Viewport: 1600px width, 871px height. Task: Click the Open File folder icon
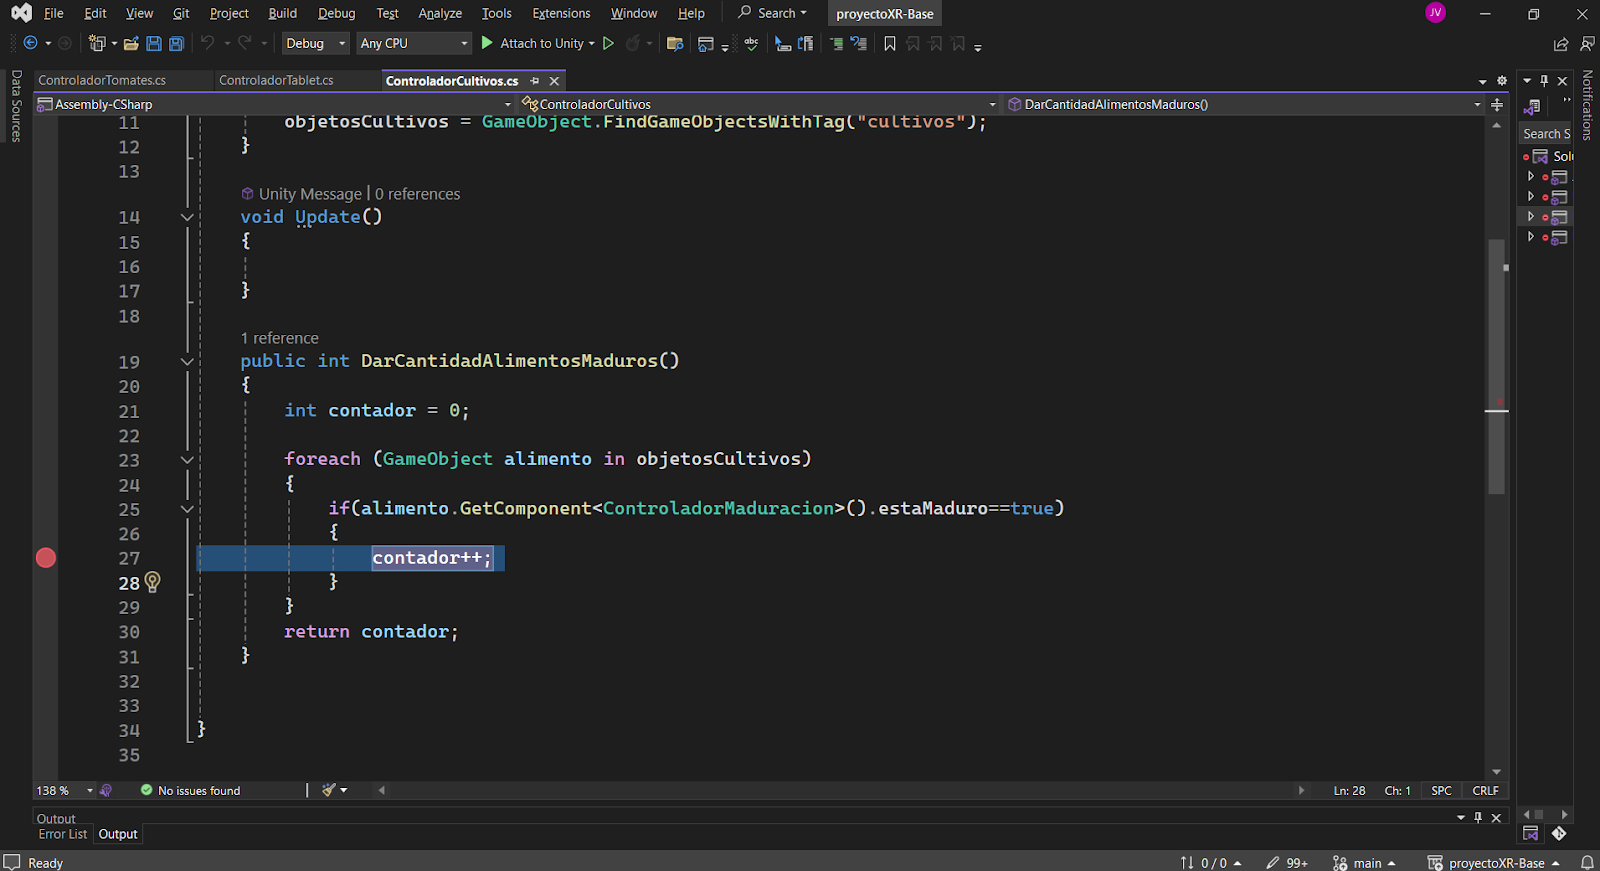pyautogui.click(x=131, y=44)
